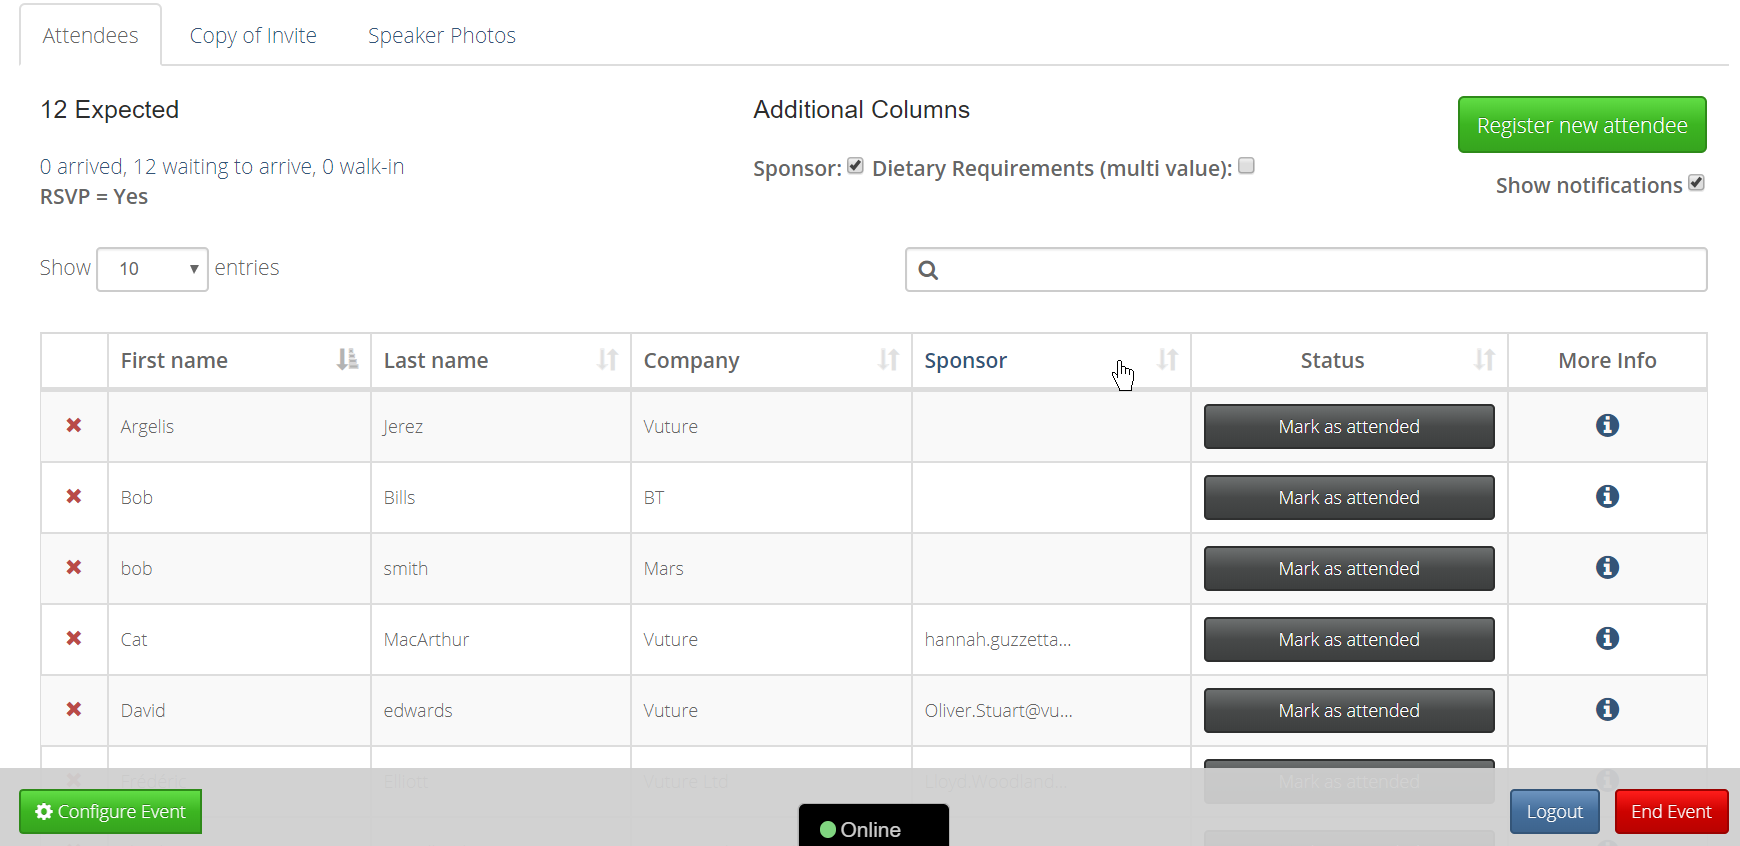Remove Cat MacArthur using red X icon
1740x846 pixels.
[x=74, y=638]
